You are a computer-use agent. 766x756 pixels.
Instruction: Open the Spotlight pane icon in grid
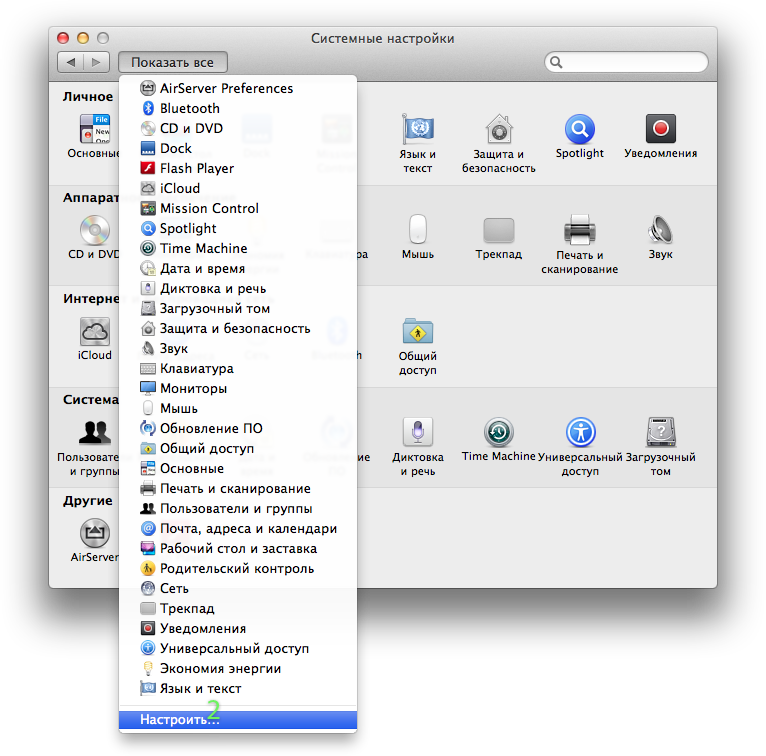[x=580, y=129]
